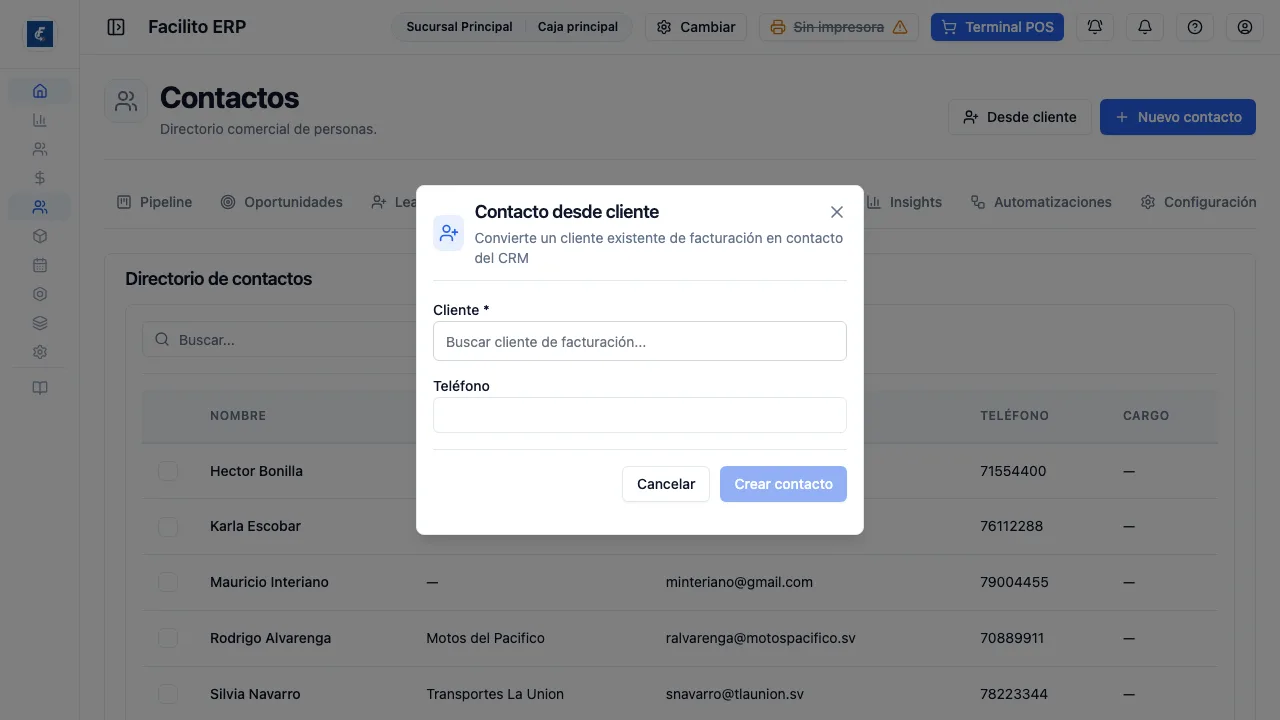Open the Sucursal Principal branch selector
The image size is (1280, 720).
click(x=459, y=27)
